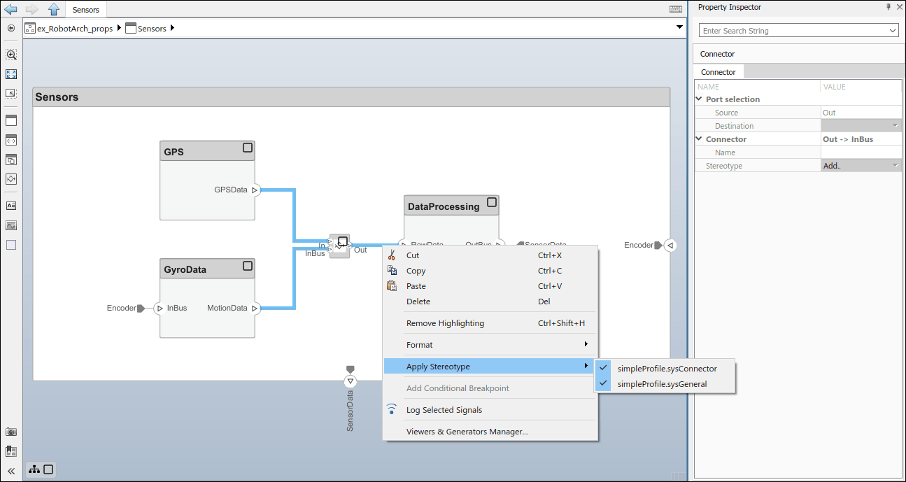The width and height of the screenshot is (906, 482).
Task: Click ex_RobotArch_props breadcrumb
Action: [75, 28]
